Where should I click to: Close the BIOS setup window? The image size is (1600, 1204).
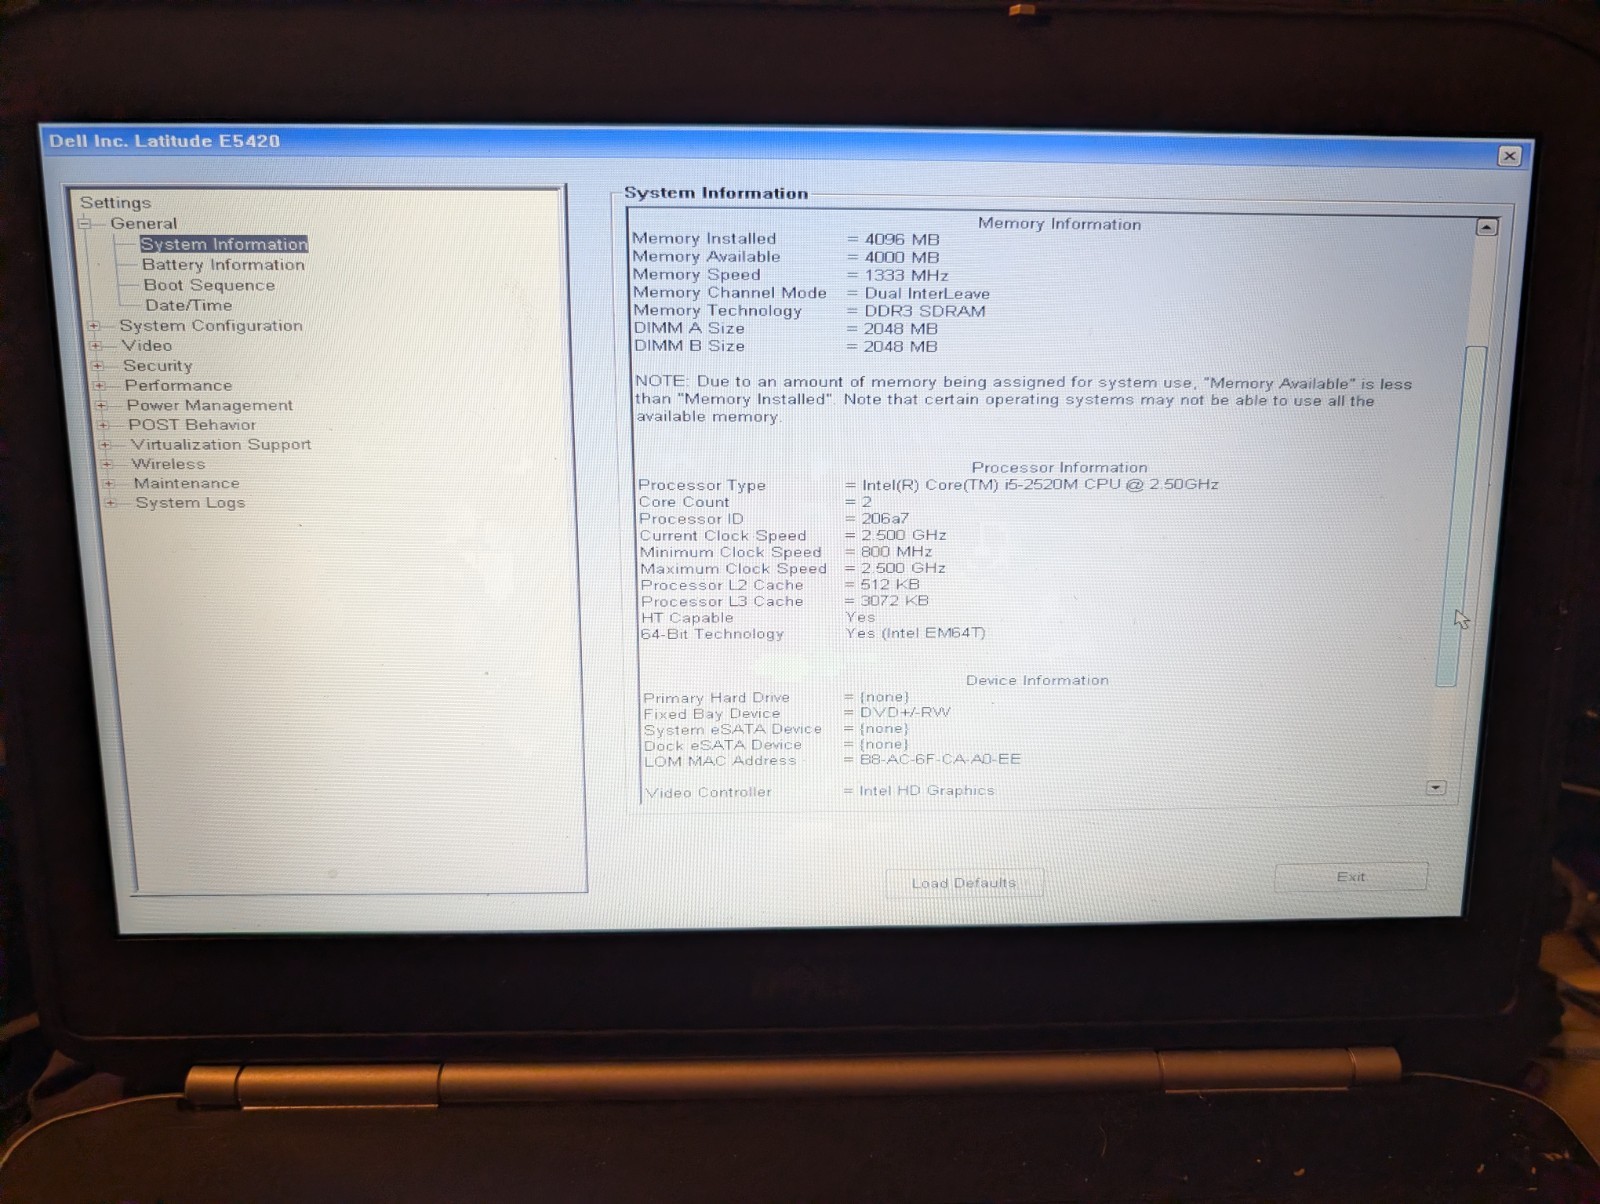coord(1510,156)
